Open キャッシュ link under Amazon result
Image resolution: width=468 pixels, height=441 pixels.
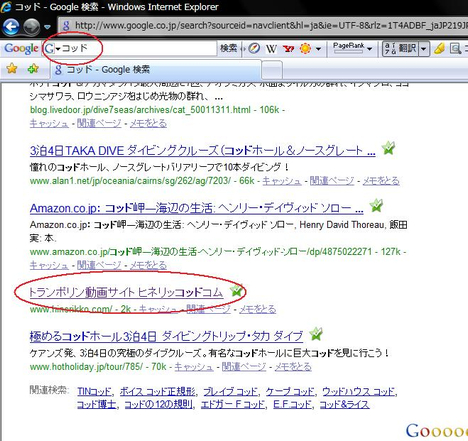coord(49,265)
